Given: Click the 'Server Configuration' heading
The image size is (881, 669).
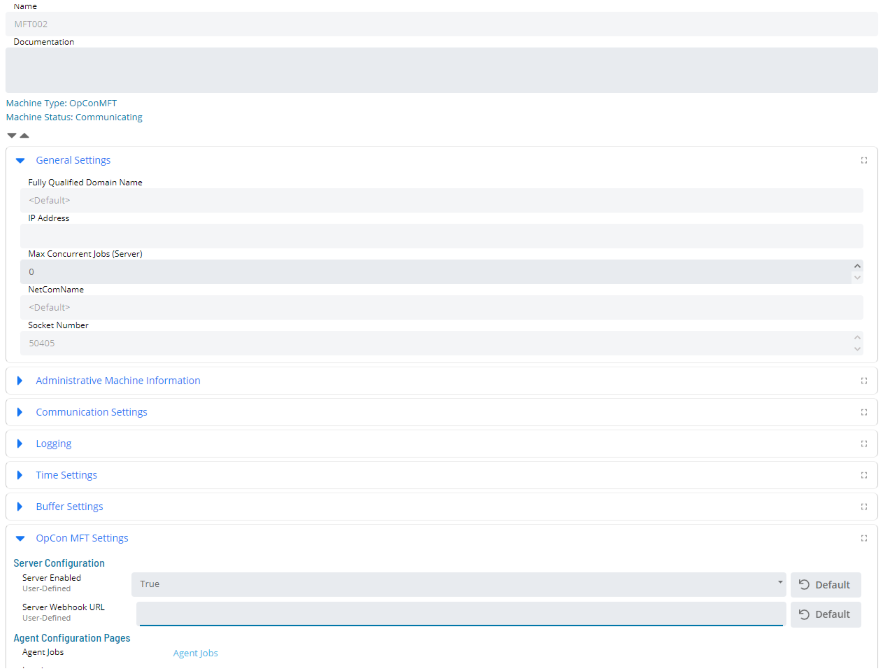Looking at the screenshot, I should [59, 563].
